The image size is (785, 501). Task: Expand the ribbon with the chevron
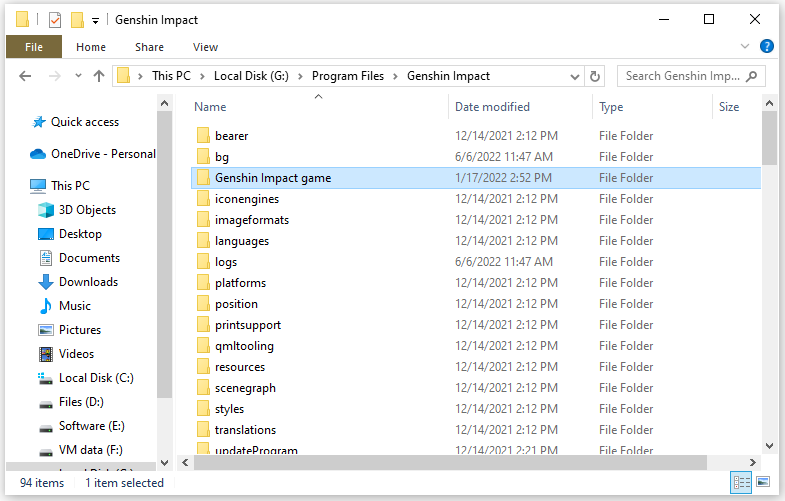pos(744,47)
